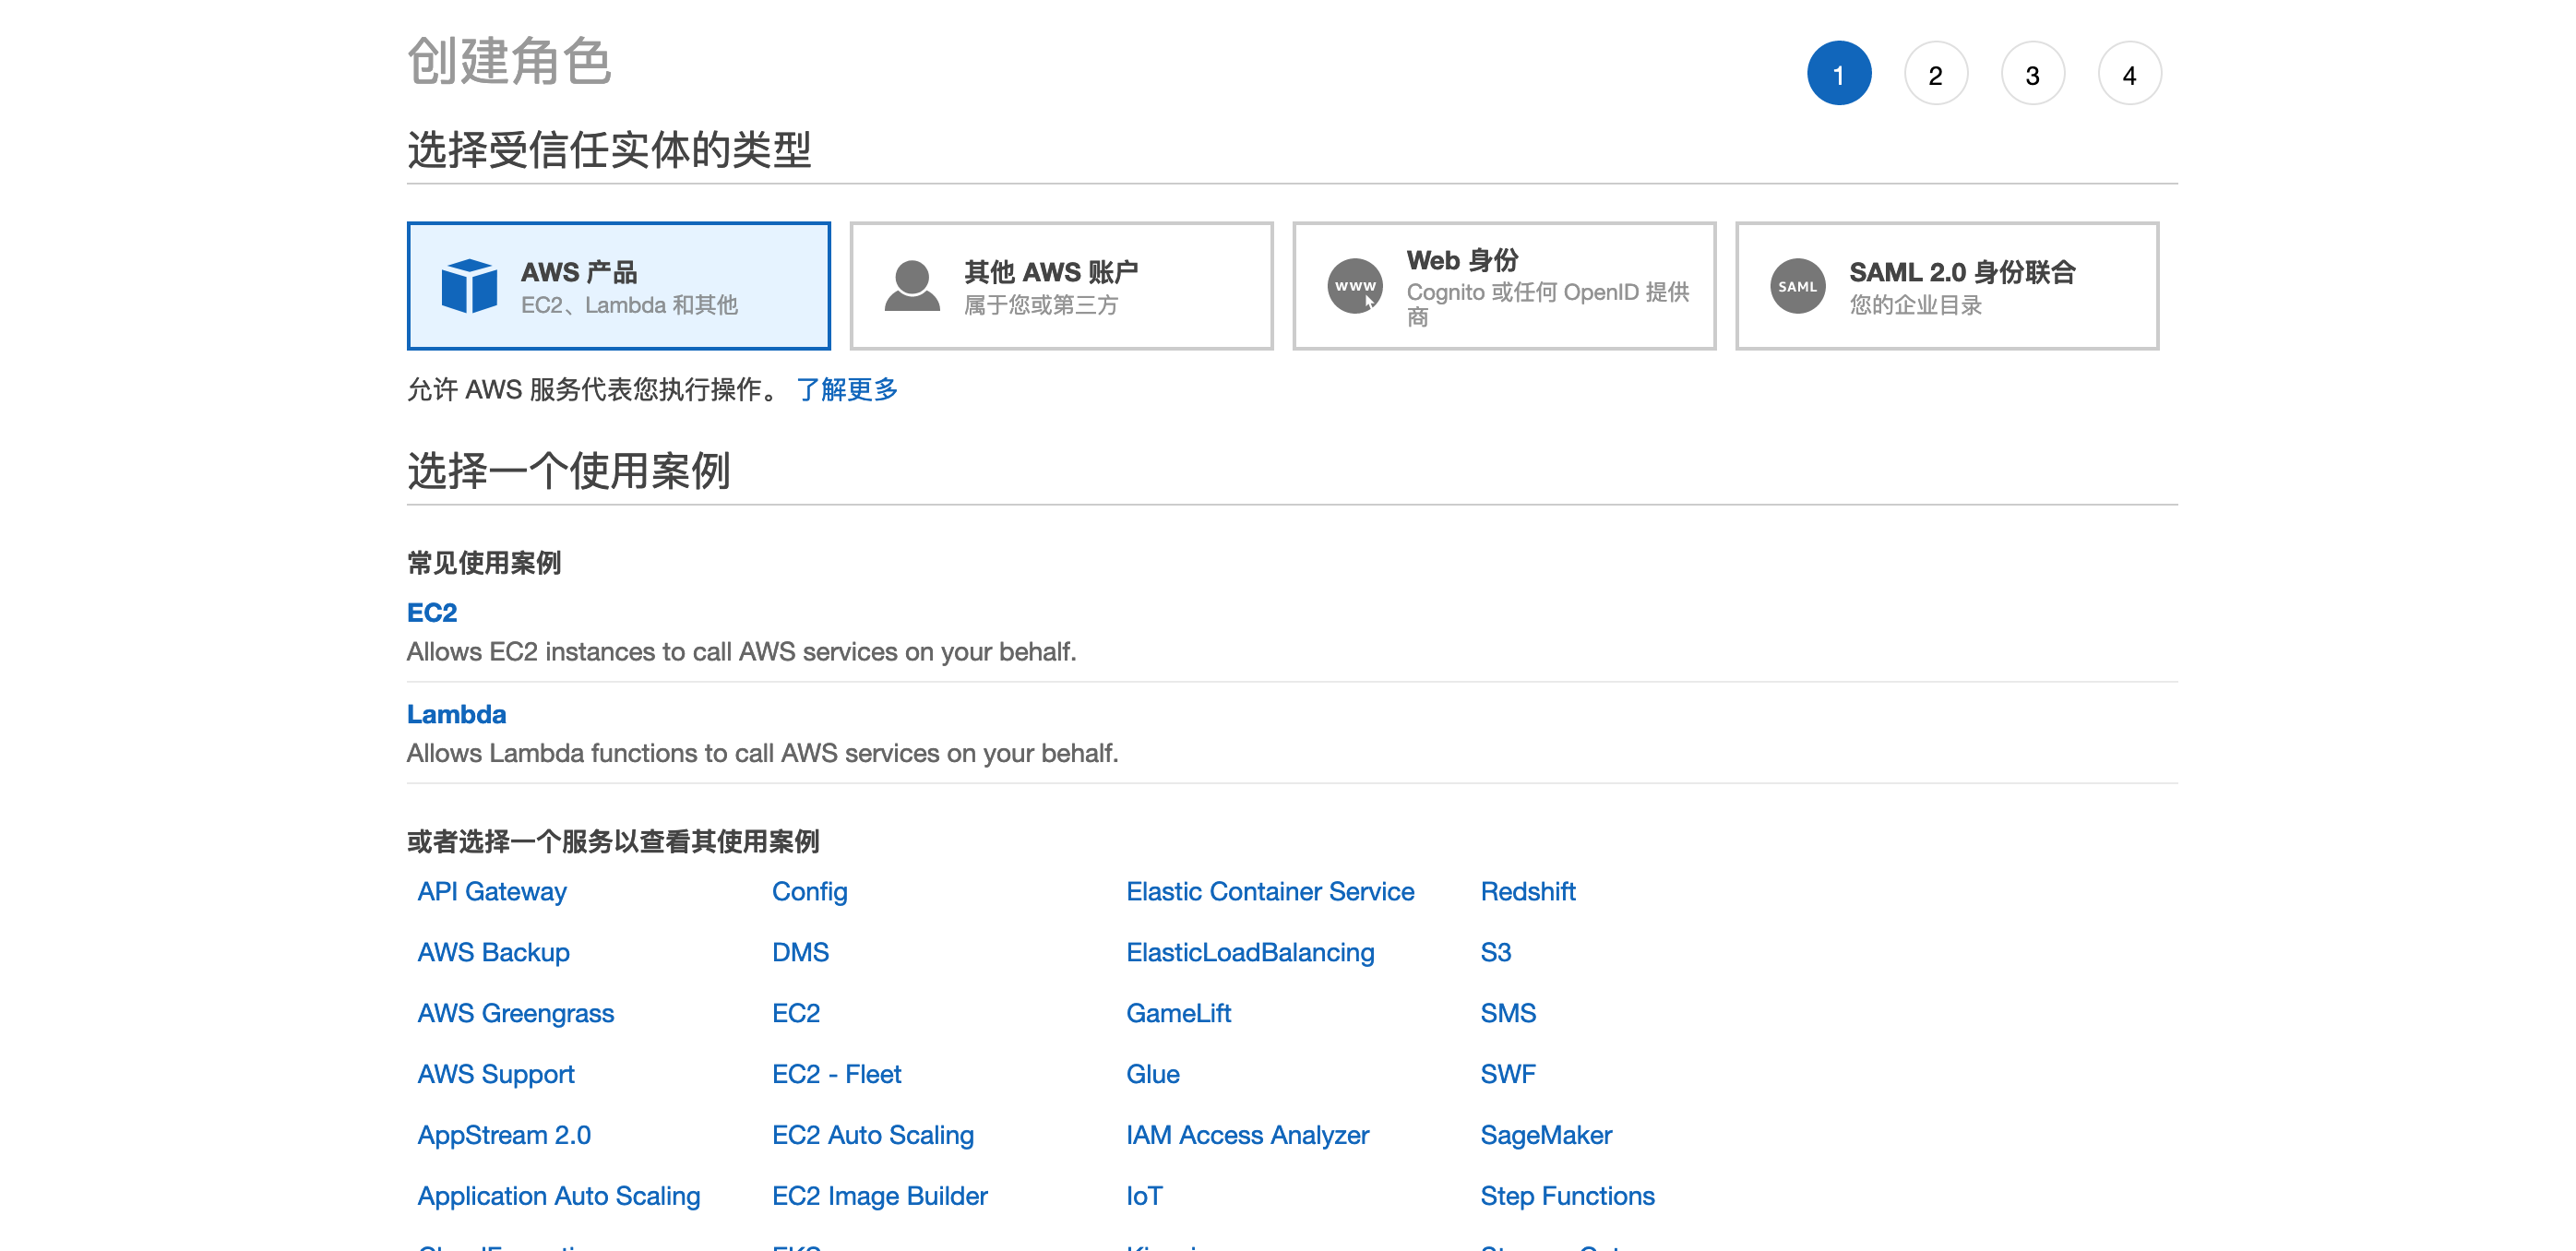Go to step 2 in the wizard
The width and height of the screenshot is (2576, 1251).
tap(1935, 75)
